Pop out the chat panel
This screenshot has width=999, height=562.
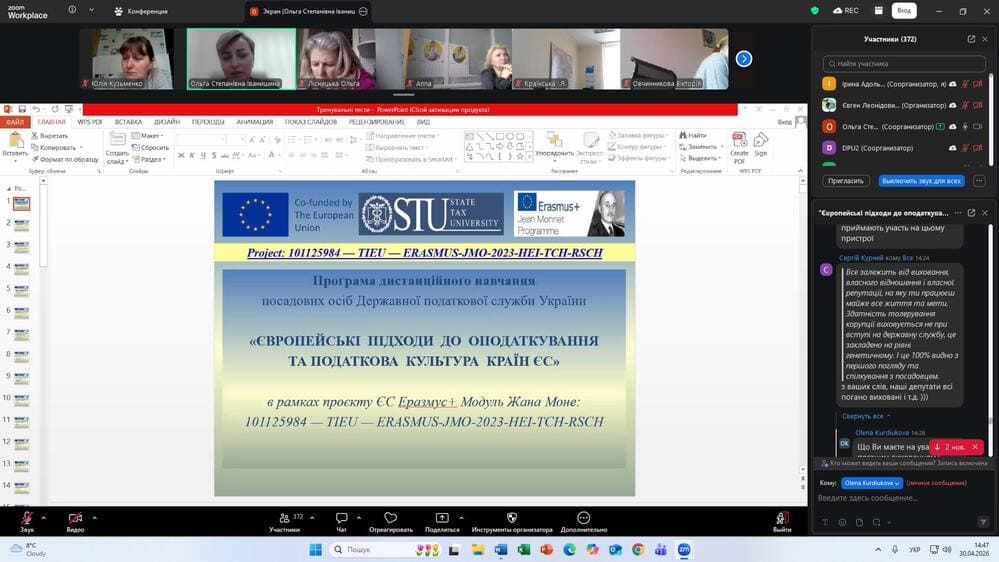[971, 213]
